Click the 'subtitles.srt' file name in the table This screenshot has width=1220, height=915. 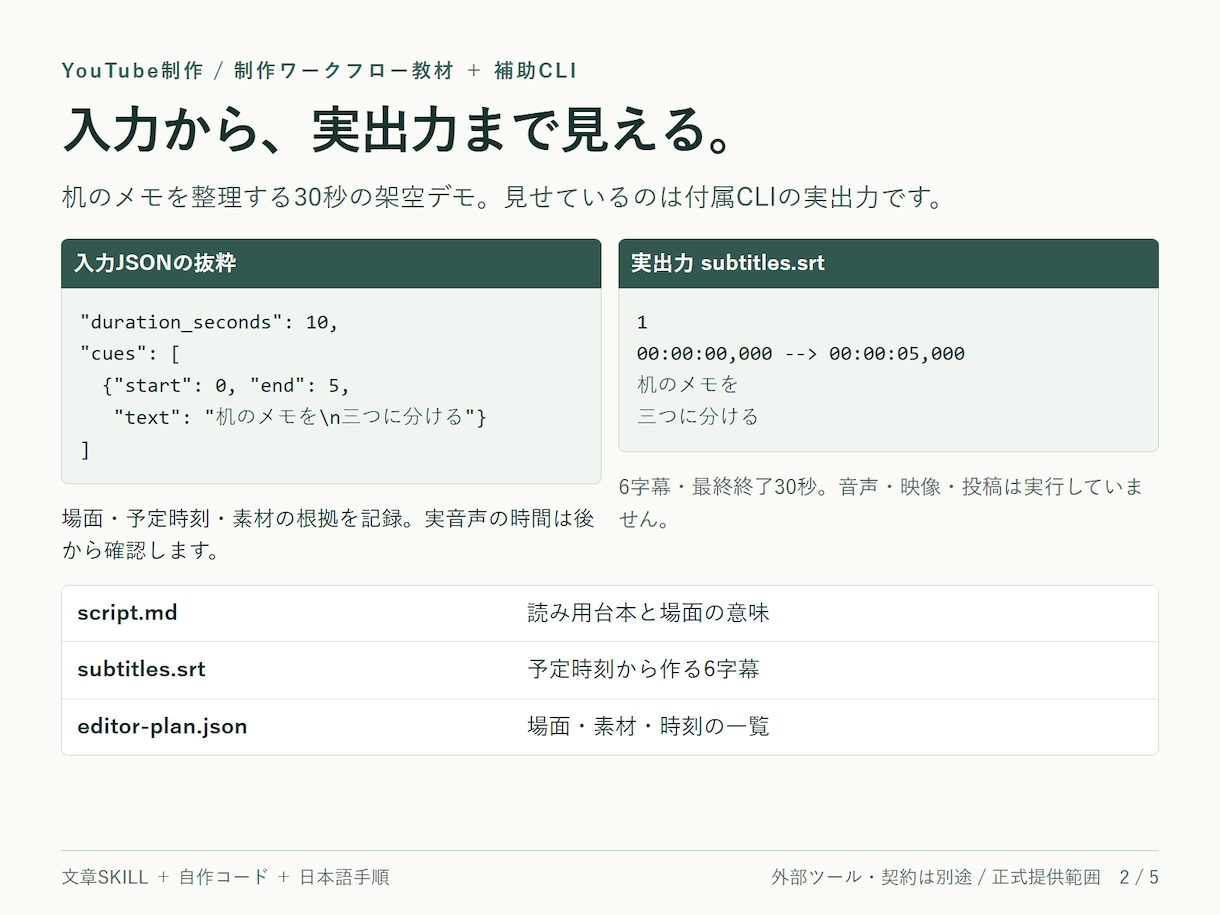pyautogui.click(x=141, y=669)
